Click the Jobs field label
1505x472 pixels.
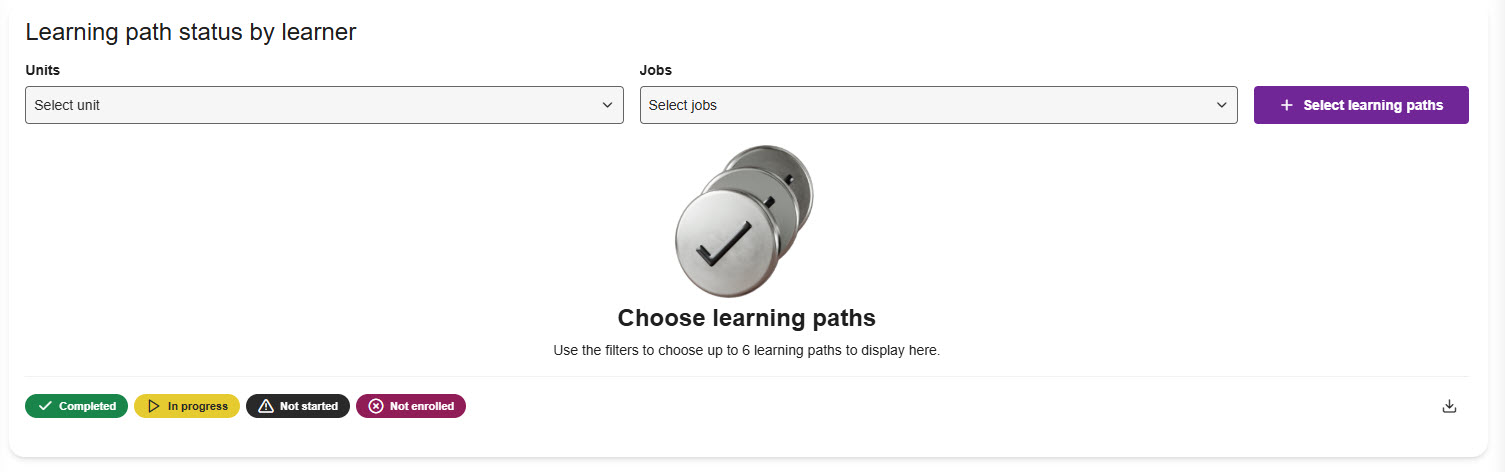pyautogui.click(x=655, y=70)
